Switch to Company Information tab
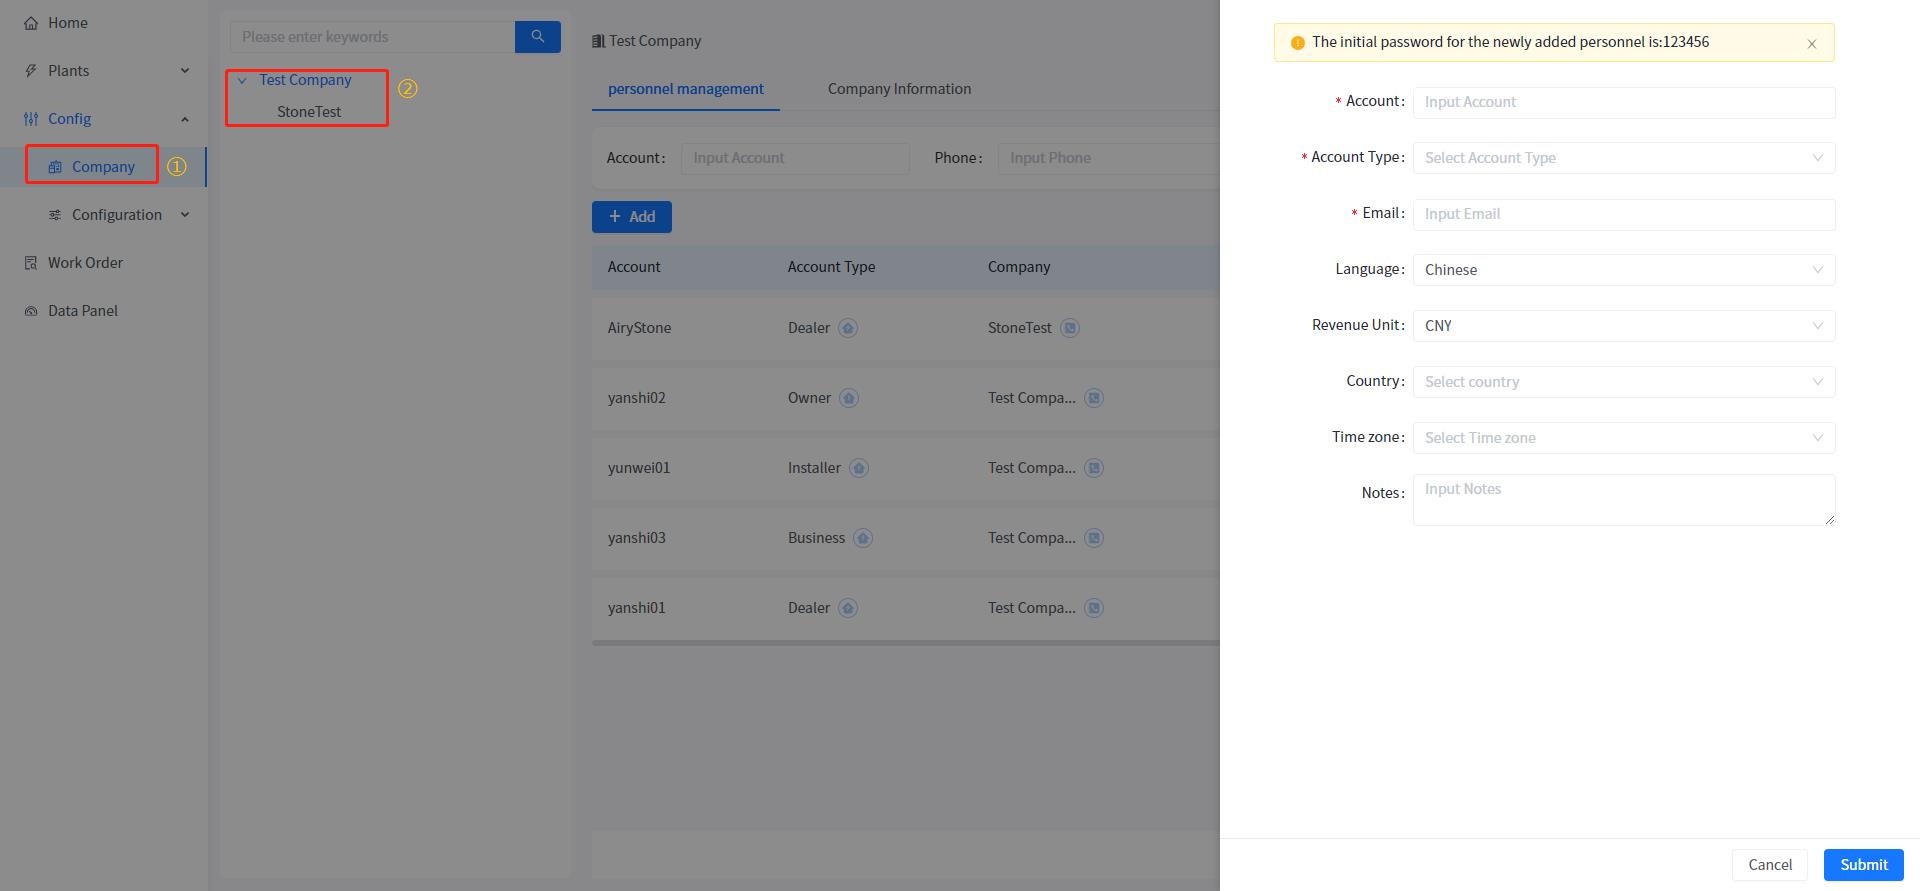Viewport: 1920px width, 891px height. [899, 89]
